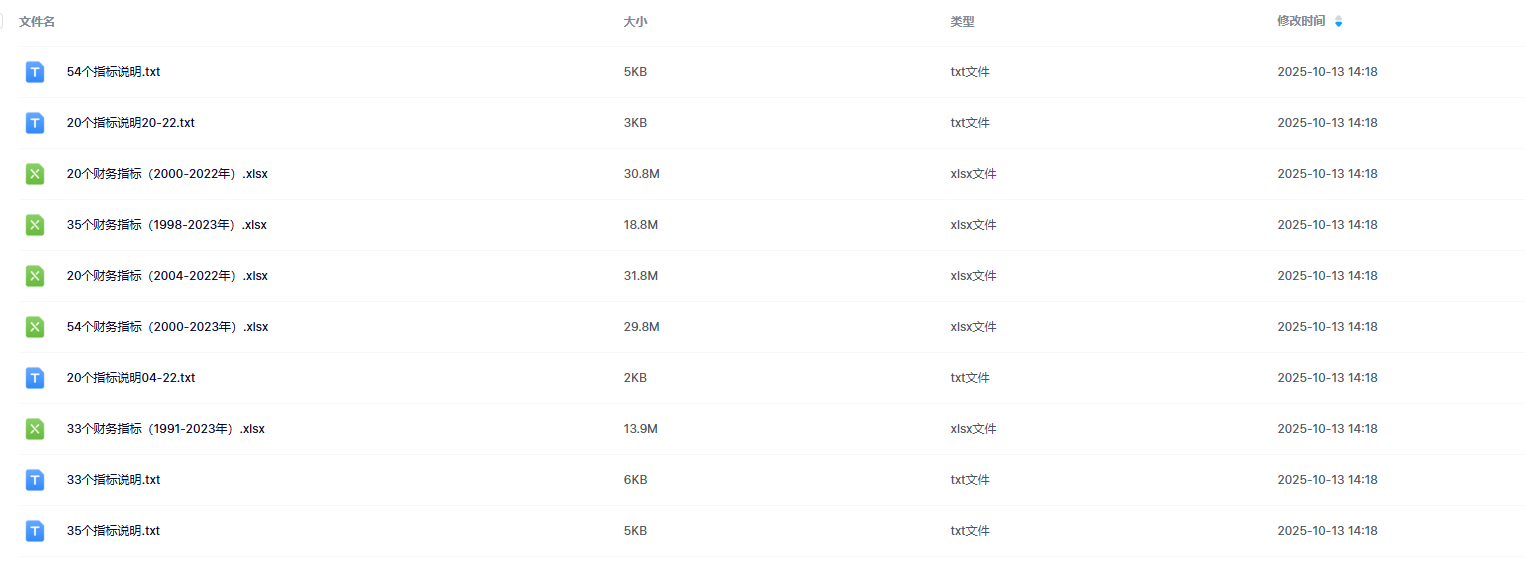Screen dimensions: 1525x567
Task: Toggle the select-all checkbox beside 文件名
Action: click(2, 21)
